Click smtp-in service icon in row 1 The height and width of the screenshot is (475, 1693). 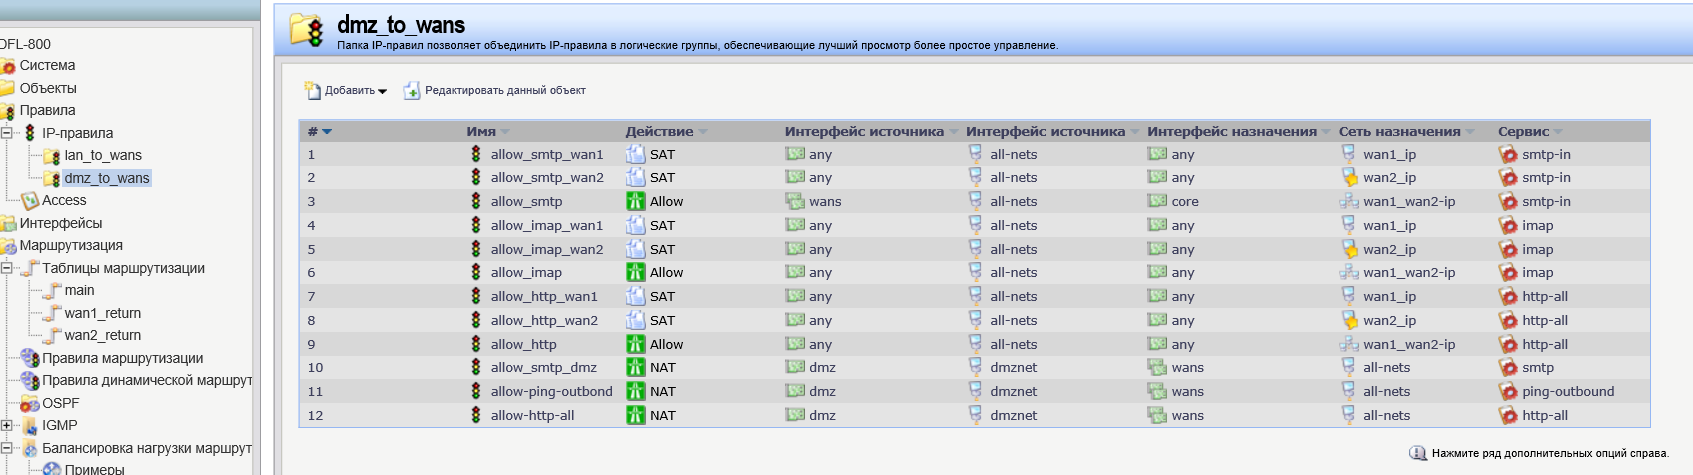1508,154
